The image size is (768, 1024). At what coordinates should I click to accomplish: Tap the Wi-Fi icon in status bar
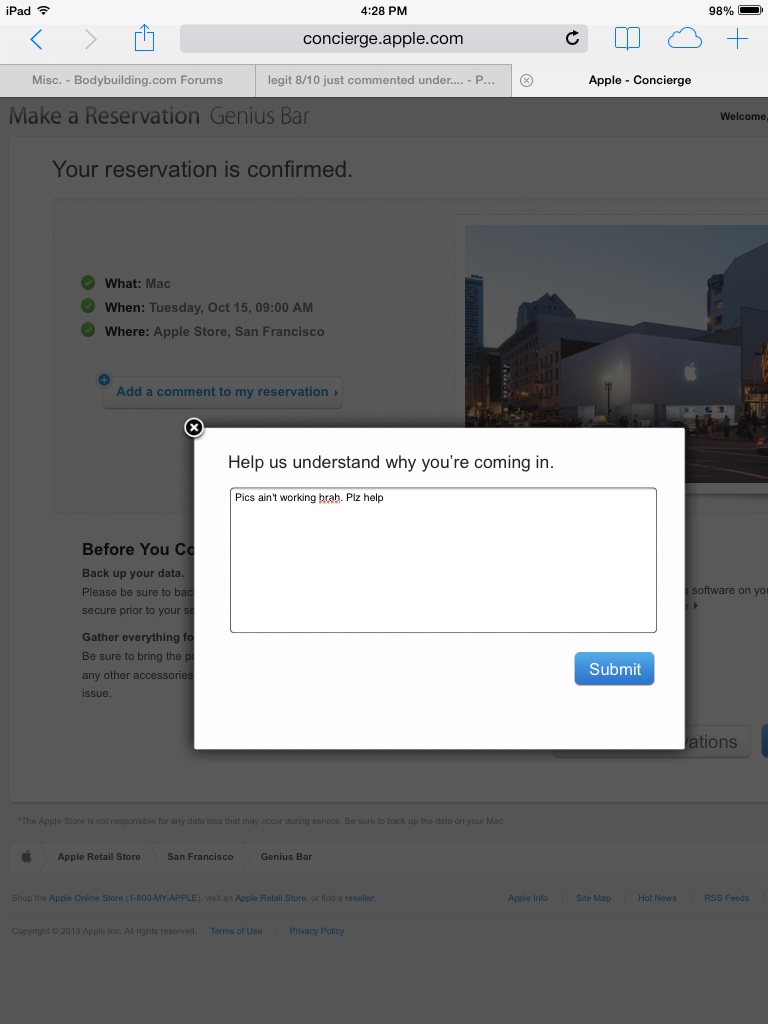click(x=43, y=10)
